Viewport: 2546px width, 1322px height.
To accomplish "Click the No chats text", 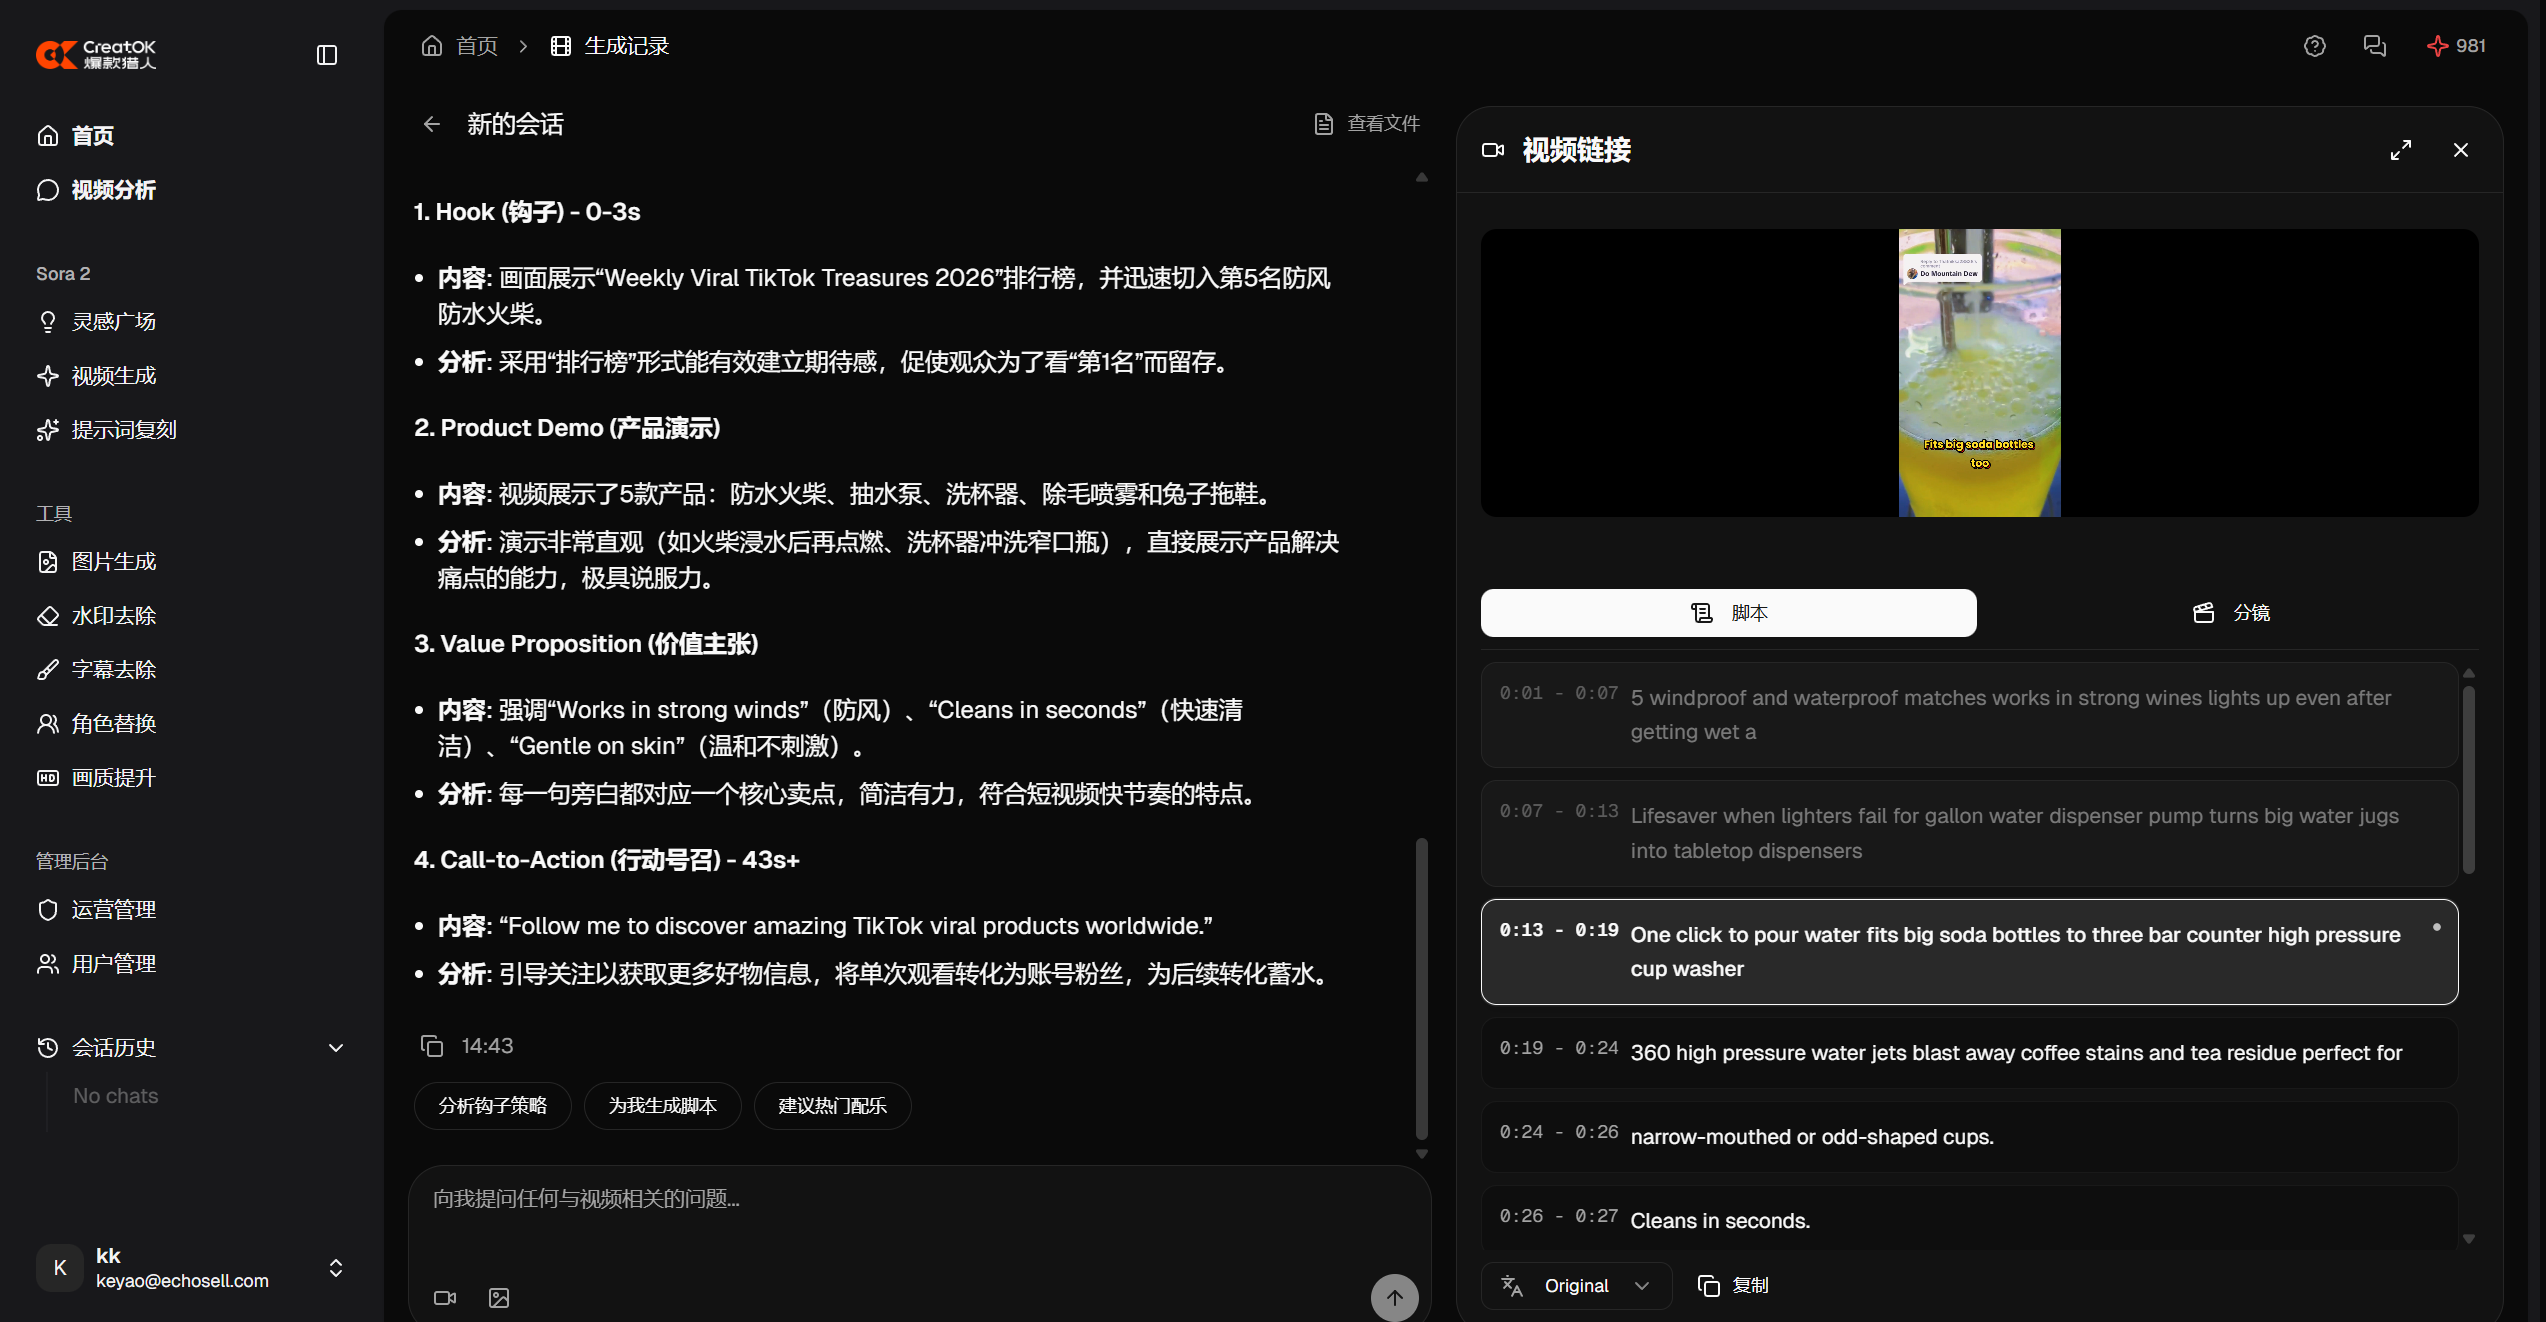I will [116, 1096].
